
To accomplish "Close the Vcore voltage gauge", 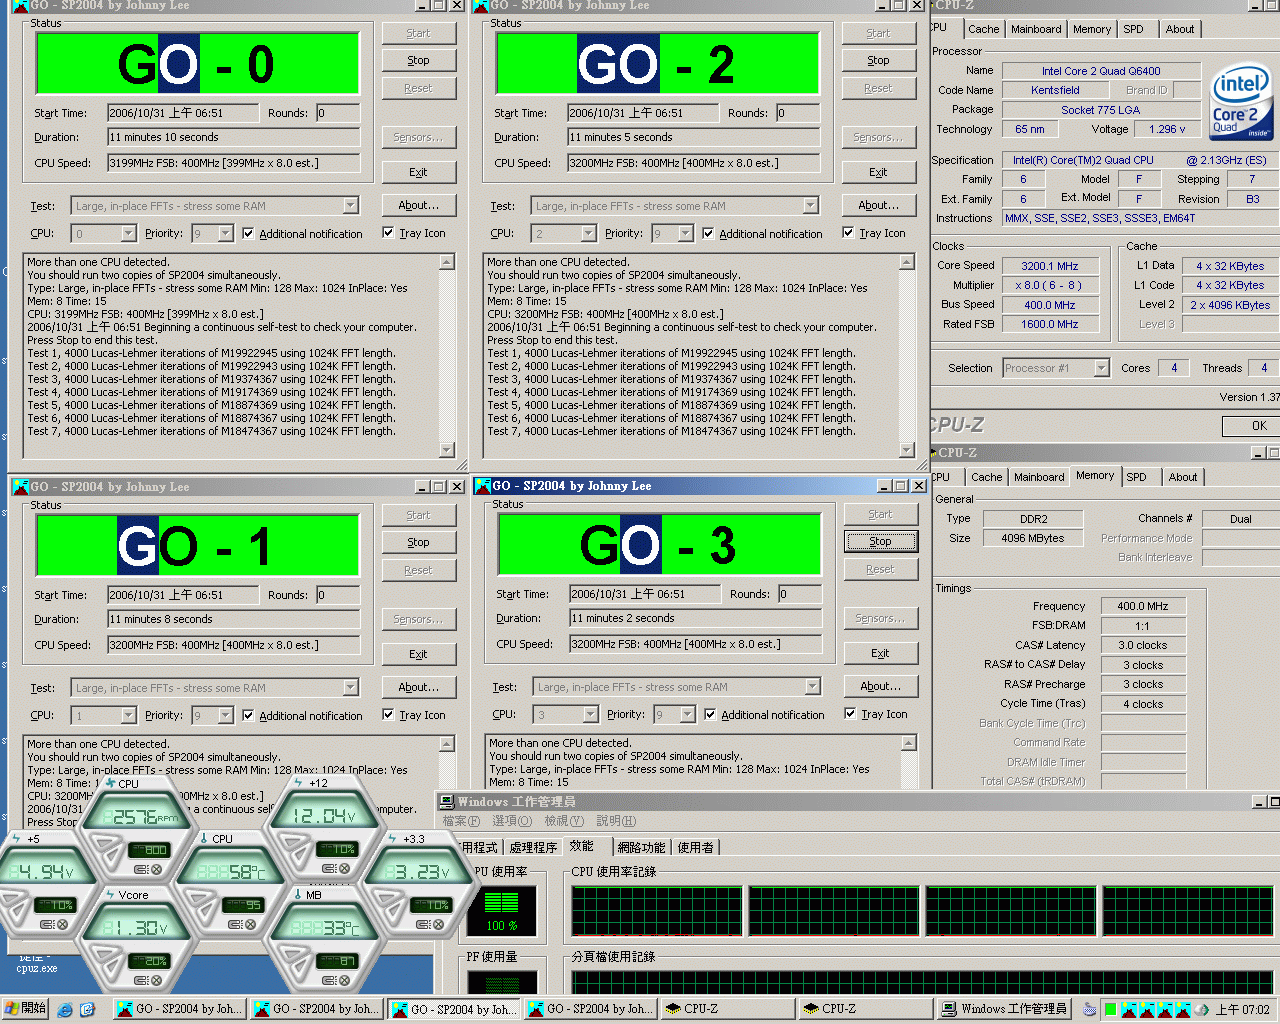I will click(156, 979).
